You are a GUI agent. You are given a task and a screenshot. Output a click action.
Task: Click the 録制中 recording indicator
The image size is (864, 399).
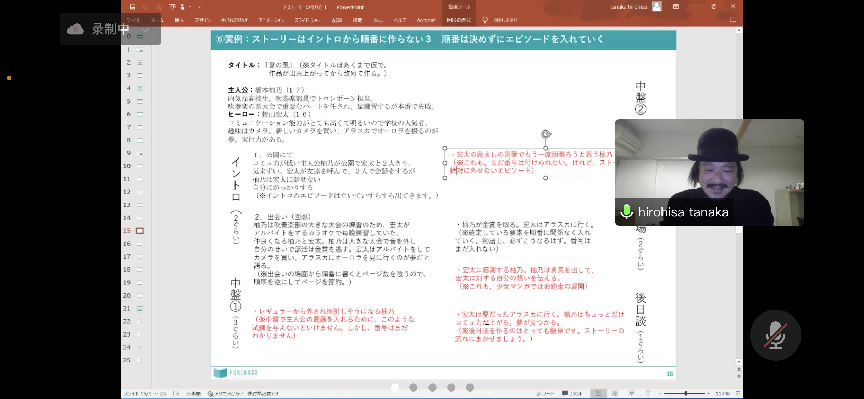pos(110,29)
